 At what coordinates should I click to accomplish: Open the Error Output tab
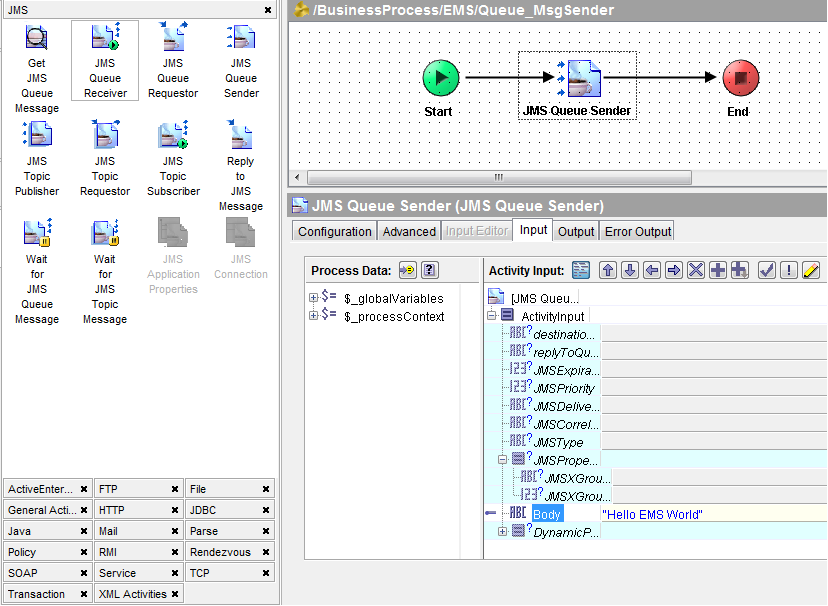[637, 230]
